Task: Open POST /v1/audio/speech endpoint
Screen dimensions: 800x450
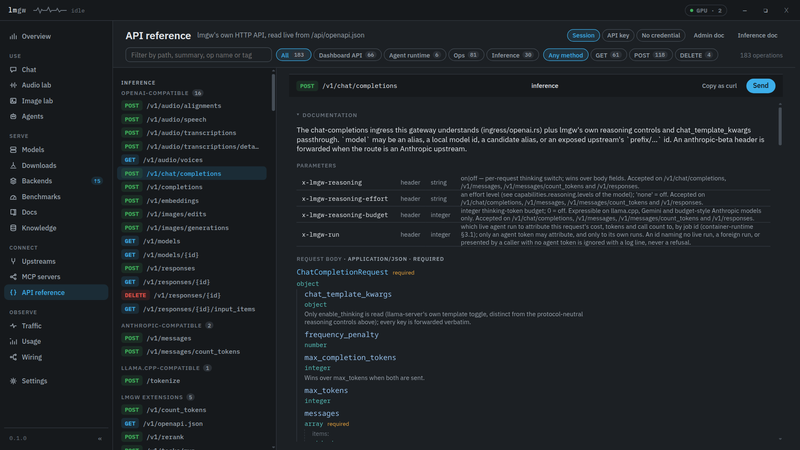Action: point(192,119)
